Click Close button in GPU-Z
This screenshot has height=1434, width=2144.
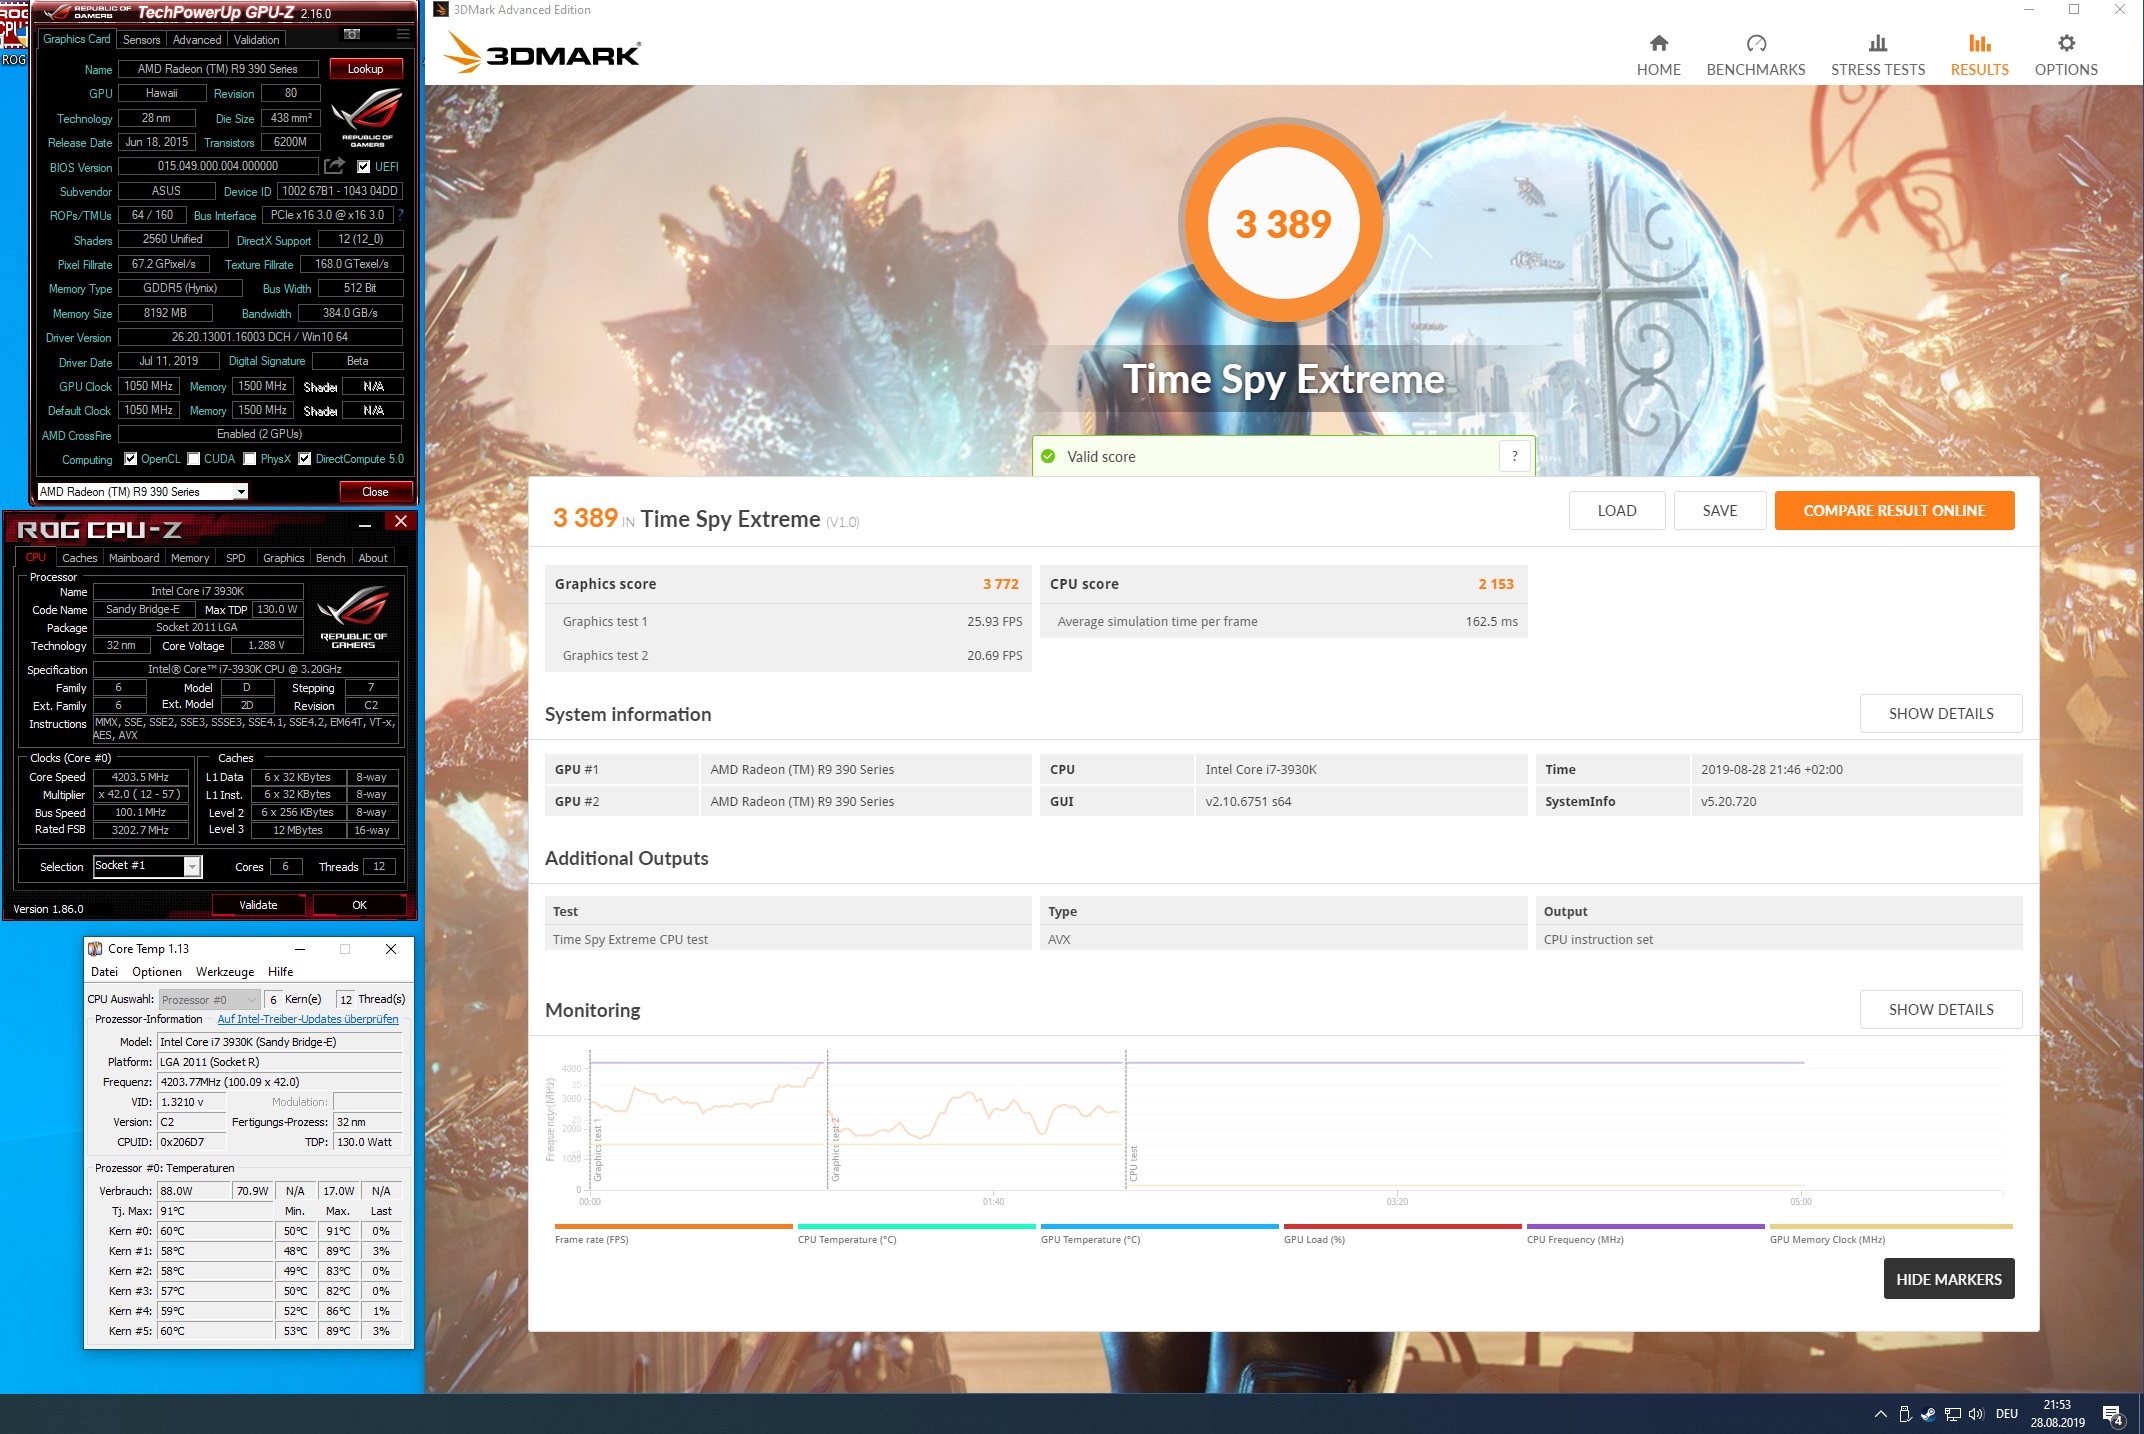pyautogui.click(x=375, y=491)
